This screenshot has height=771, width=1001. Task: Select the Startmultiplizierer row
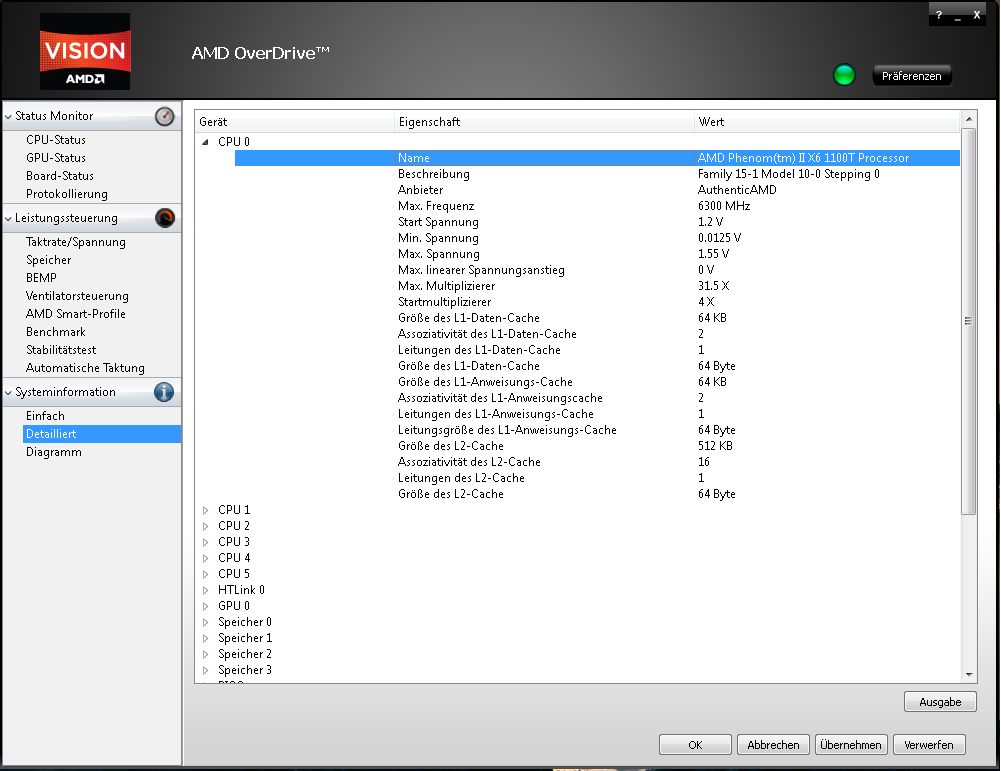pos(598,302)
